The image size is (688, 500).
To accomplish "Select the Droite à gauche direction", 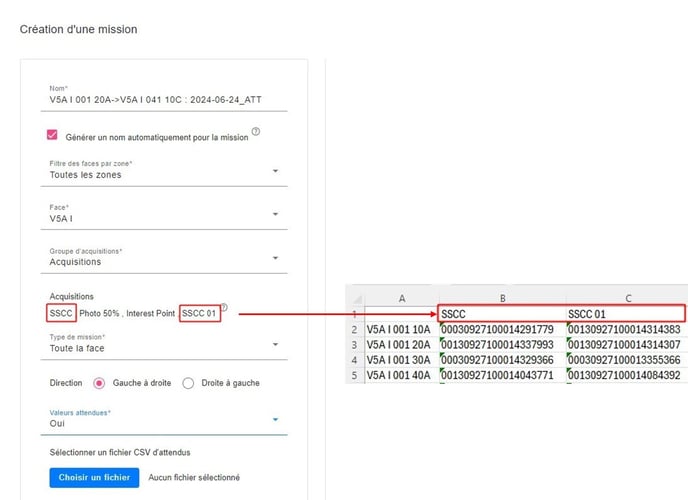I will (188, 383).
